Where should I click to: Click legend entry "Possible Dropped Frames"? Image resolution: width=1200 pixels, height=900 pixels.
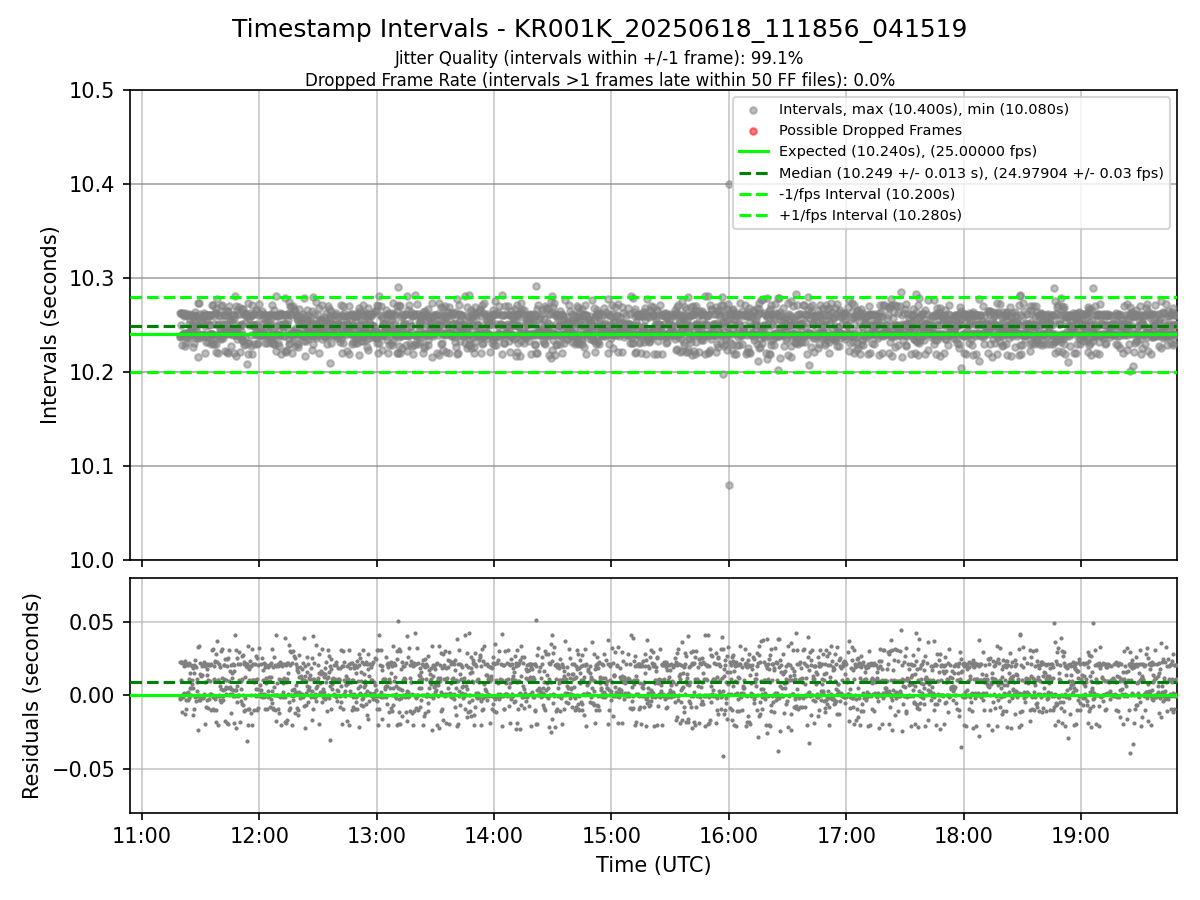click(x=870, y=130)
